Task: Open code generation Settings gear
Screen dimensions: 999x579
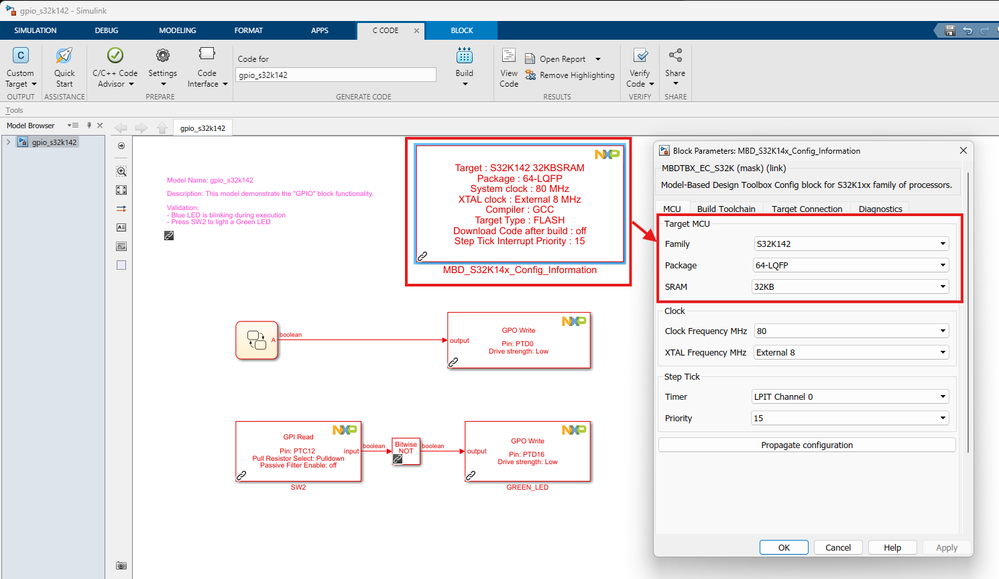Action: pyautogui.click(x=162, y=68)
